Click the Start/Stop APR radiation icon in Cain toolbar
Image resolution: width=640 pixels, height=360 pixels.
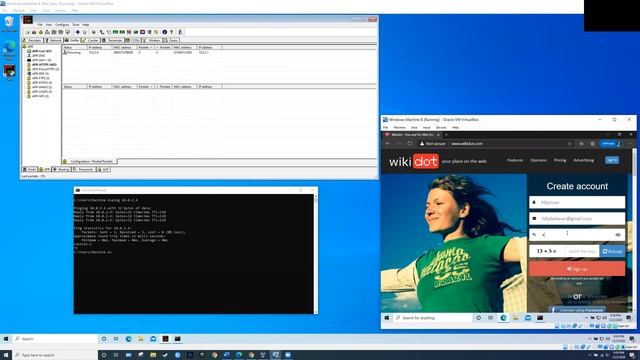pos(41,32)
